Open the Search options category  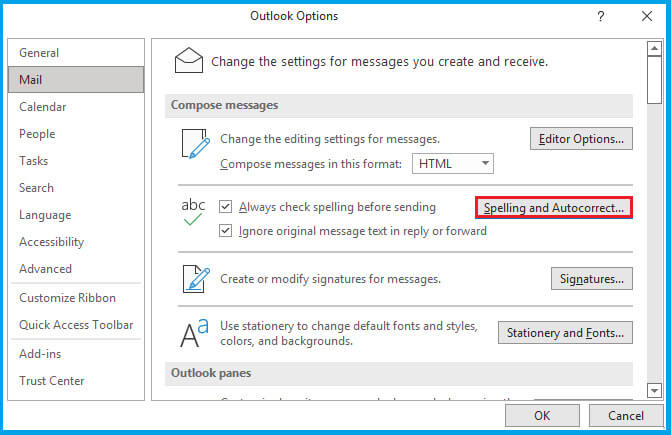pyautogui.click(x=76, y=188)
